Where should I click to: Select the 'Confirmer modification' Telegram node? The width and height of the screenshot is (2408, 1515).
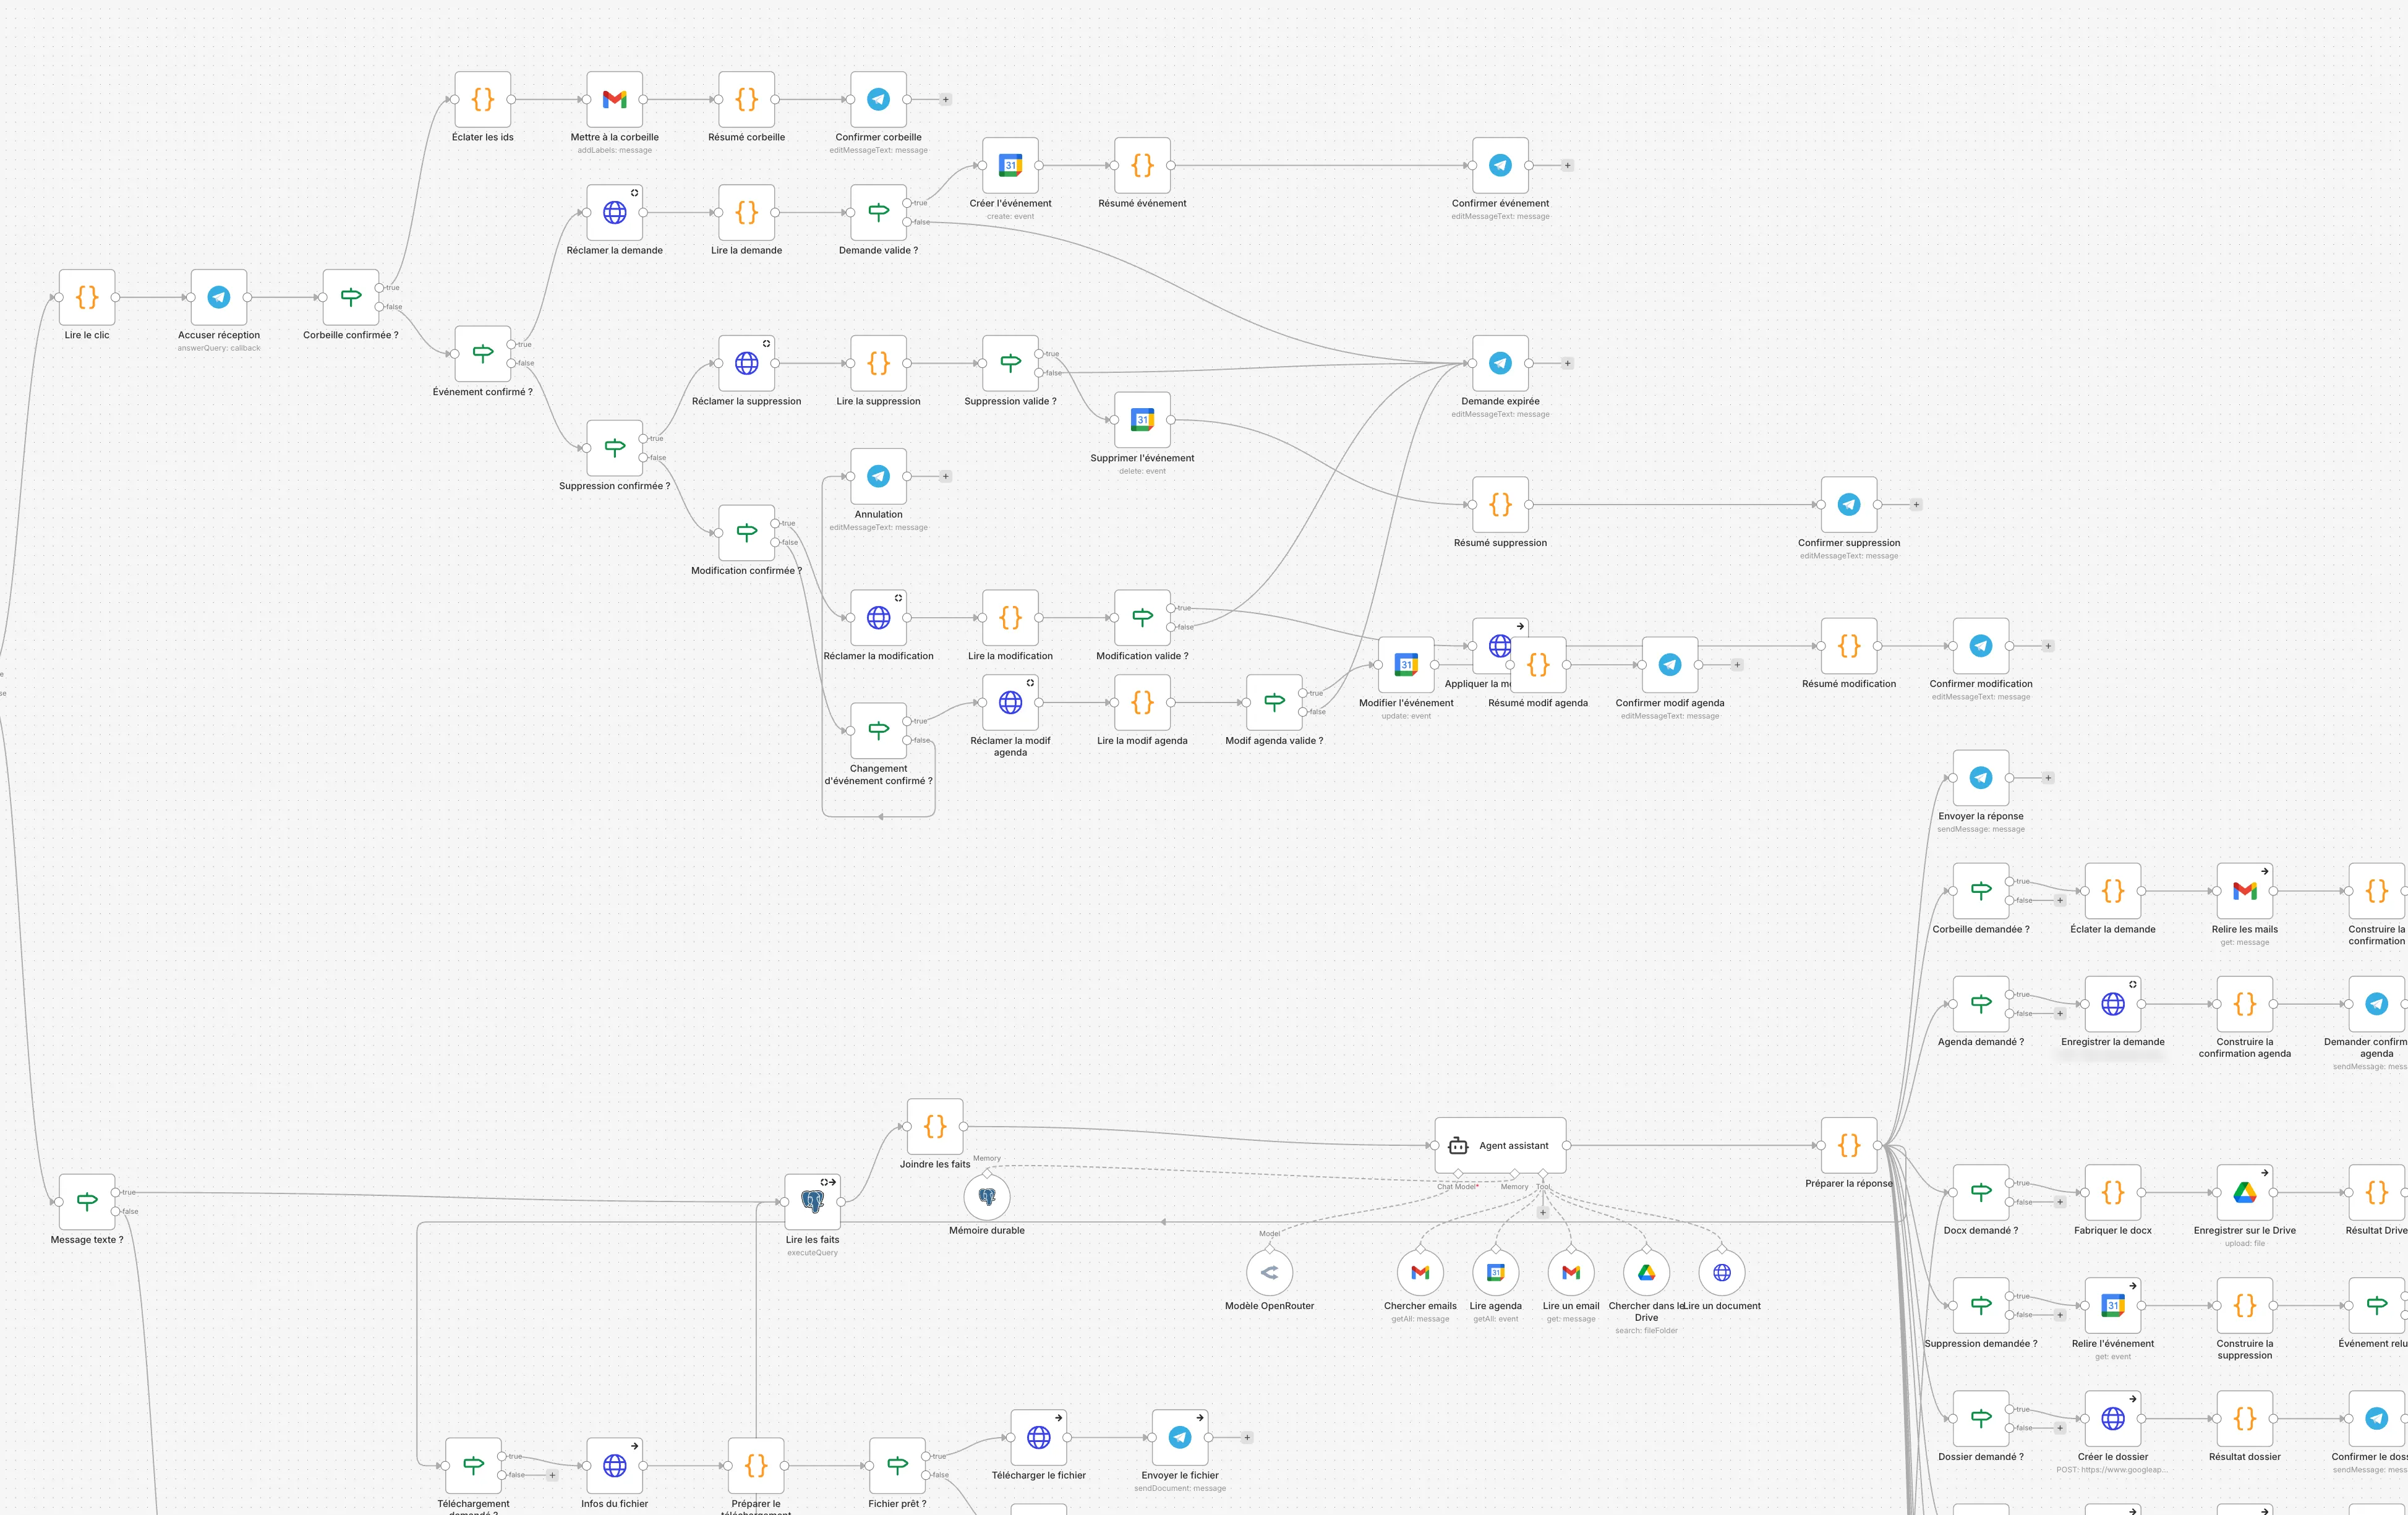click(1981, 646)
